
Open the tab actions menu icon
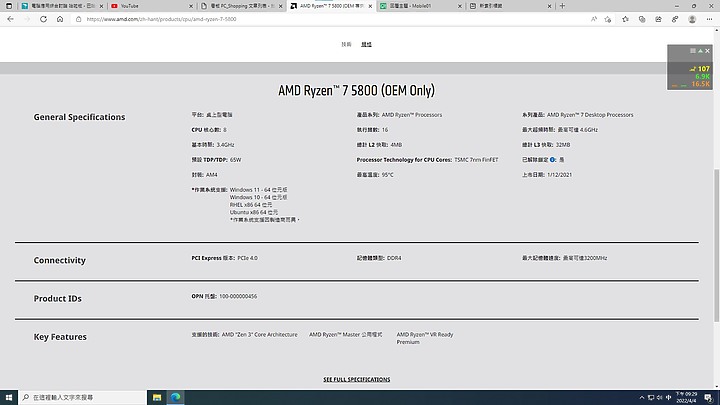coord(9,6)
